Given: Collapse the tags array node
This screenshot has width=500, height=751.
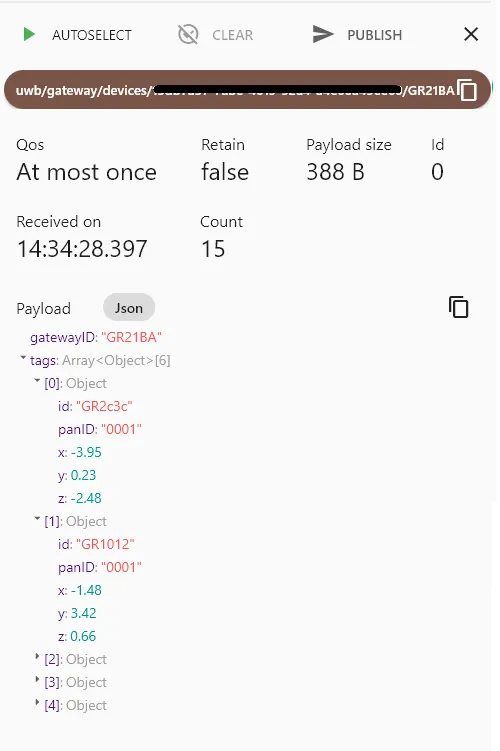Looking at the screenshot, I should tap(23, 357).
